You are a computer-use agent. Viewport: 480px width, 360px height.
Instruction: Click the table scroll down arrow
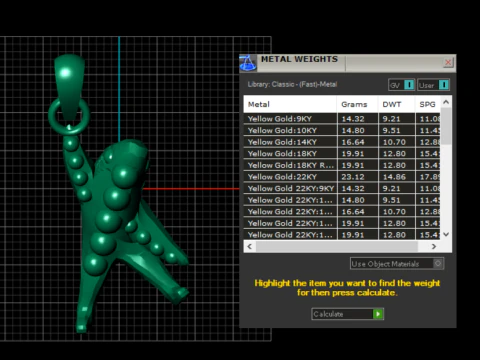click(446, 234)
